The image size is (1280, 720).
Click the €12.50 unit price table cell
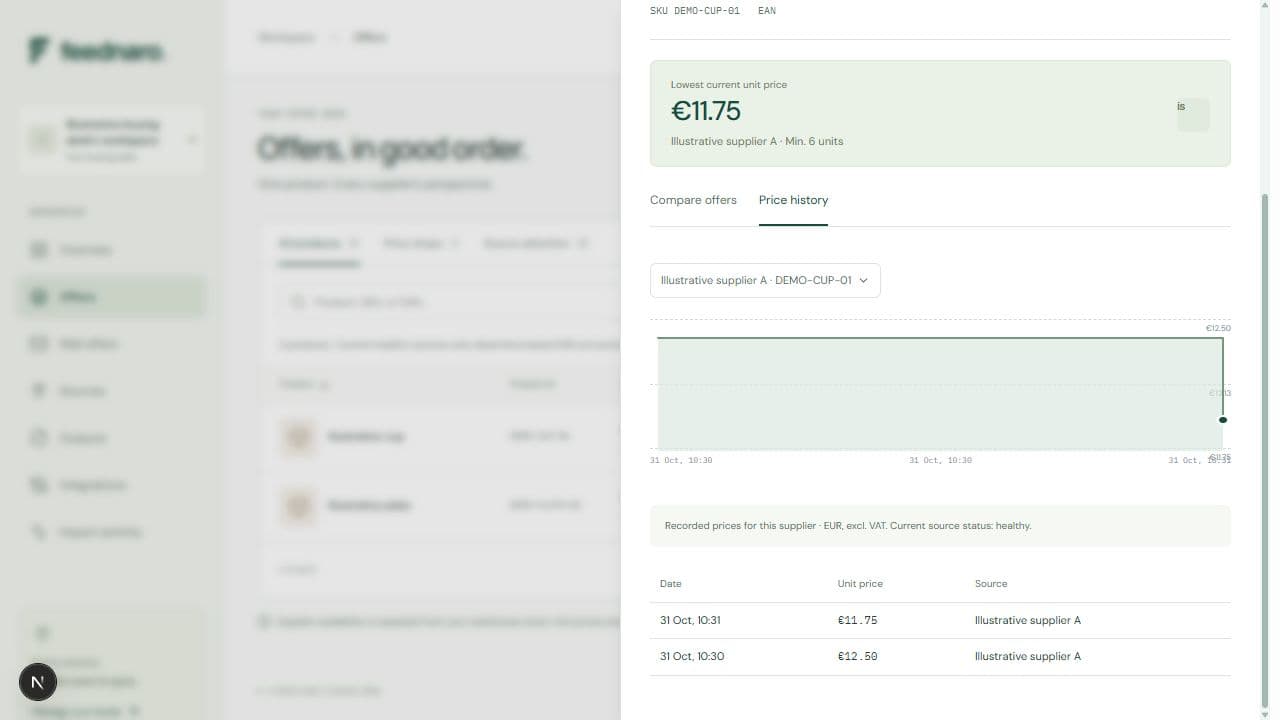857,656
